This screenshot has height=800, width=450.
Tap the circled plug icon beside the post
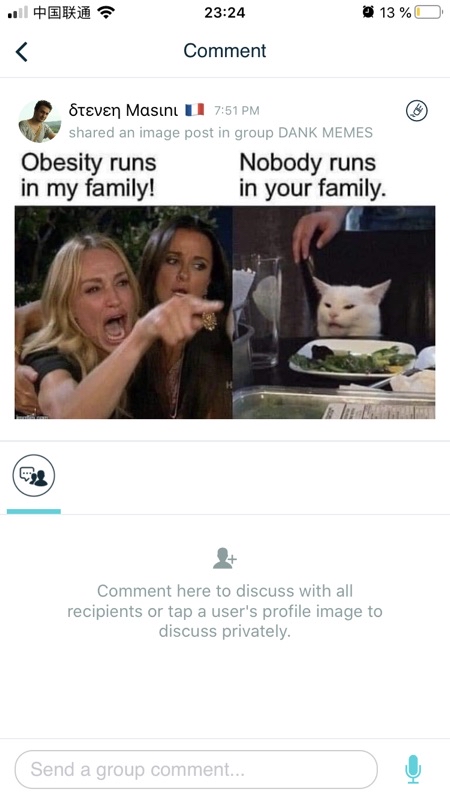417,111
